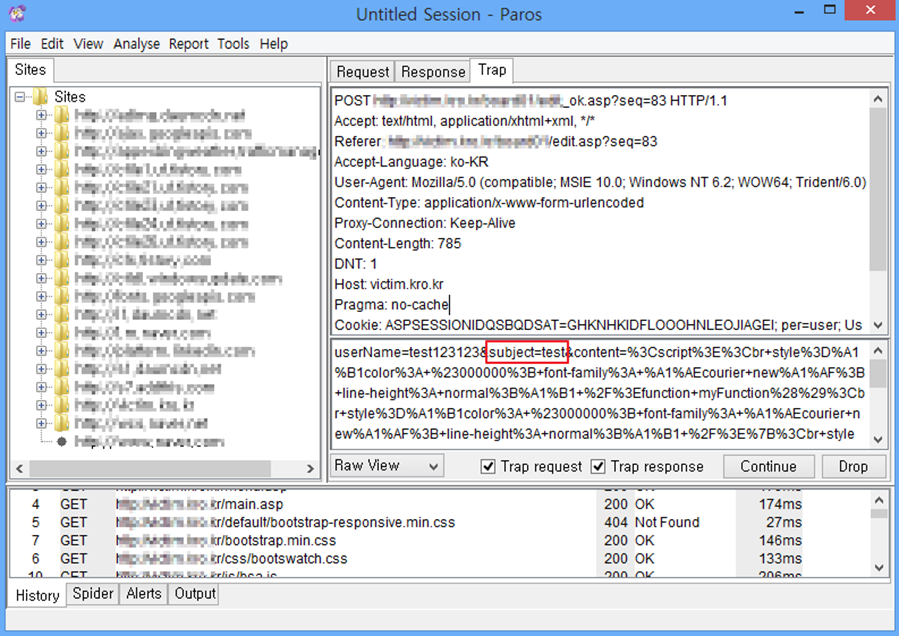Maximize the Paros window

[x=830, y=10]
